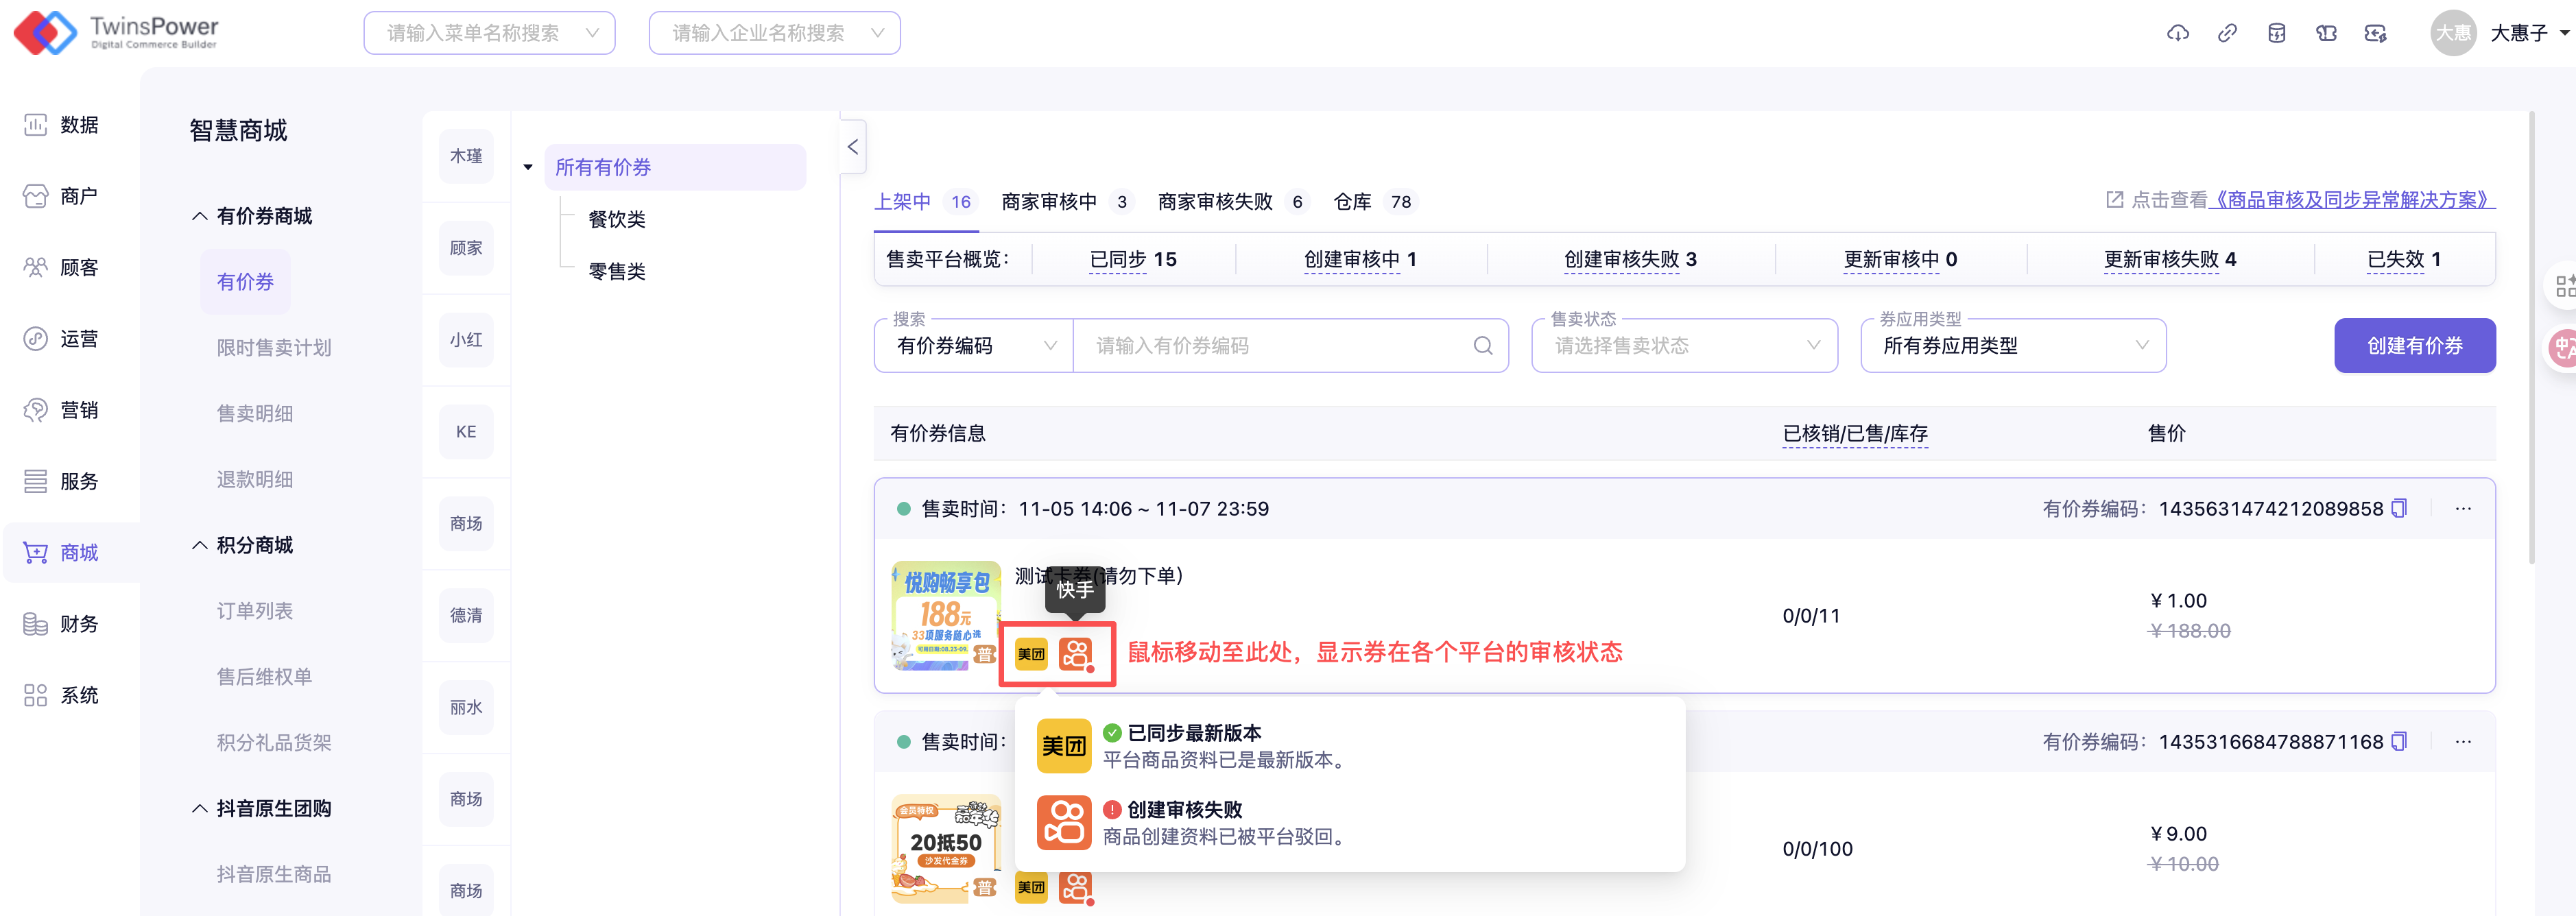Click the search magnifier icon in coupon code field
This screenshot has width=2576, height=916.
(x=1482, y=346)
